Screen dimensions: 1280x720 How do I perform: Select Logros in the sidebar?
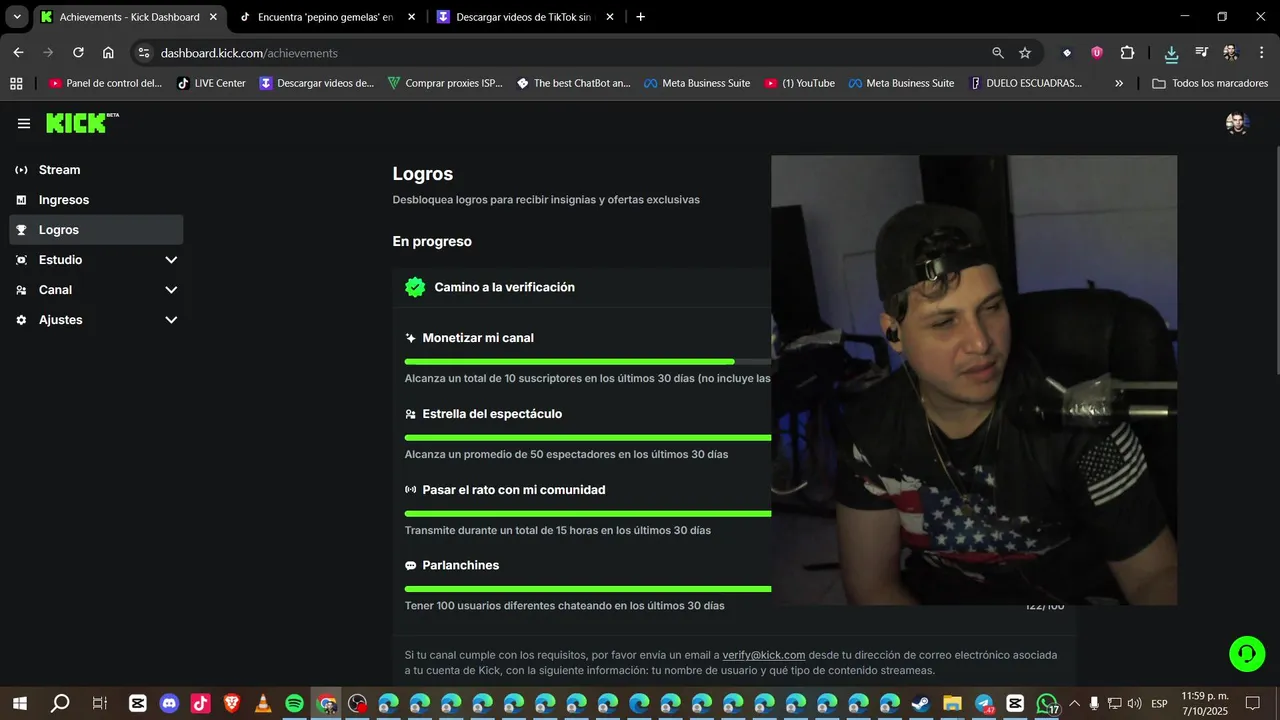point(96,230)
